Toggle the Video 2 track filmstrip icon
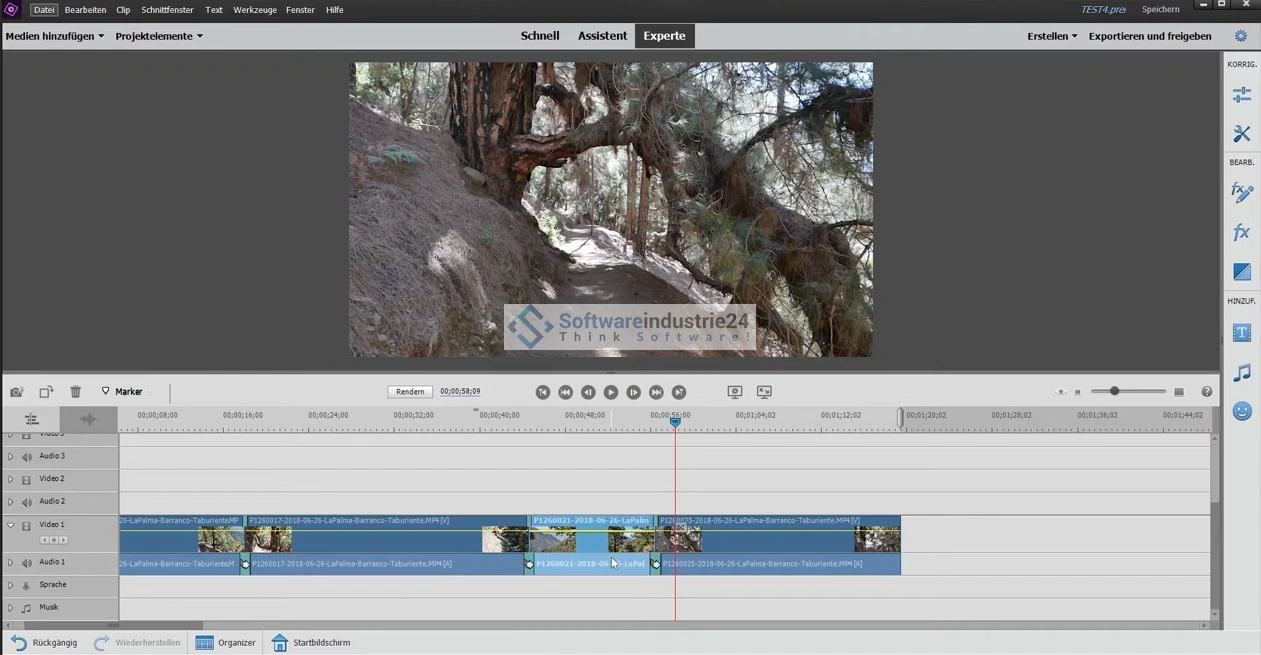Screen dimensions: 1261x655 [27, 480]
